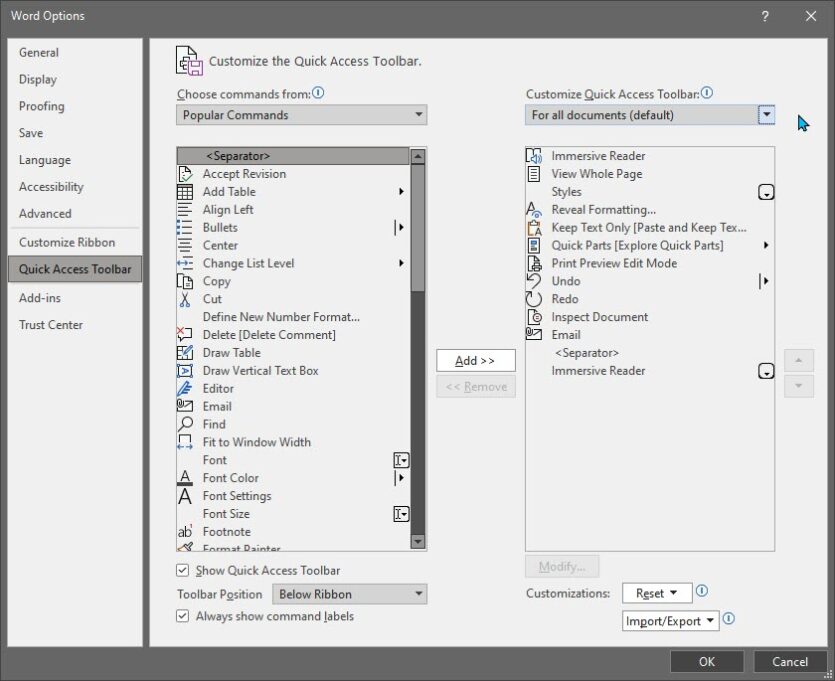Toggle Show Quick Access Toolbar checkbox
The width and height of the screenshot is (835, 681).
coord(183,570)
